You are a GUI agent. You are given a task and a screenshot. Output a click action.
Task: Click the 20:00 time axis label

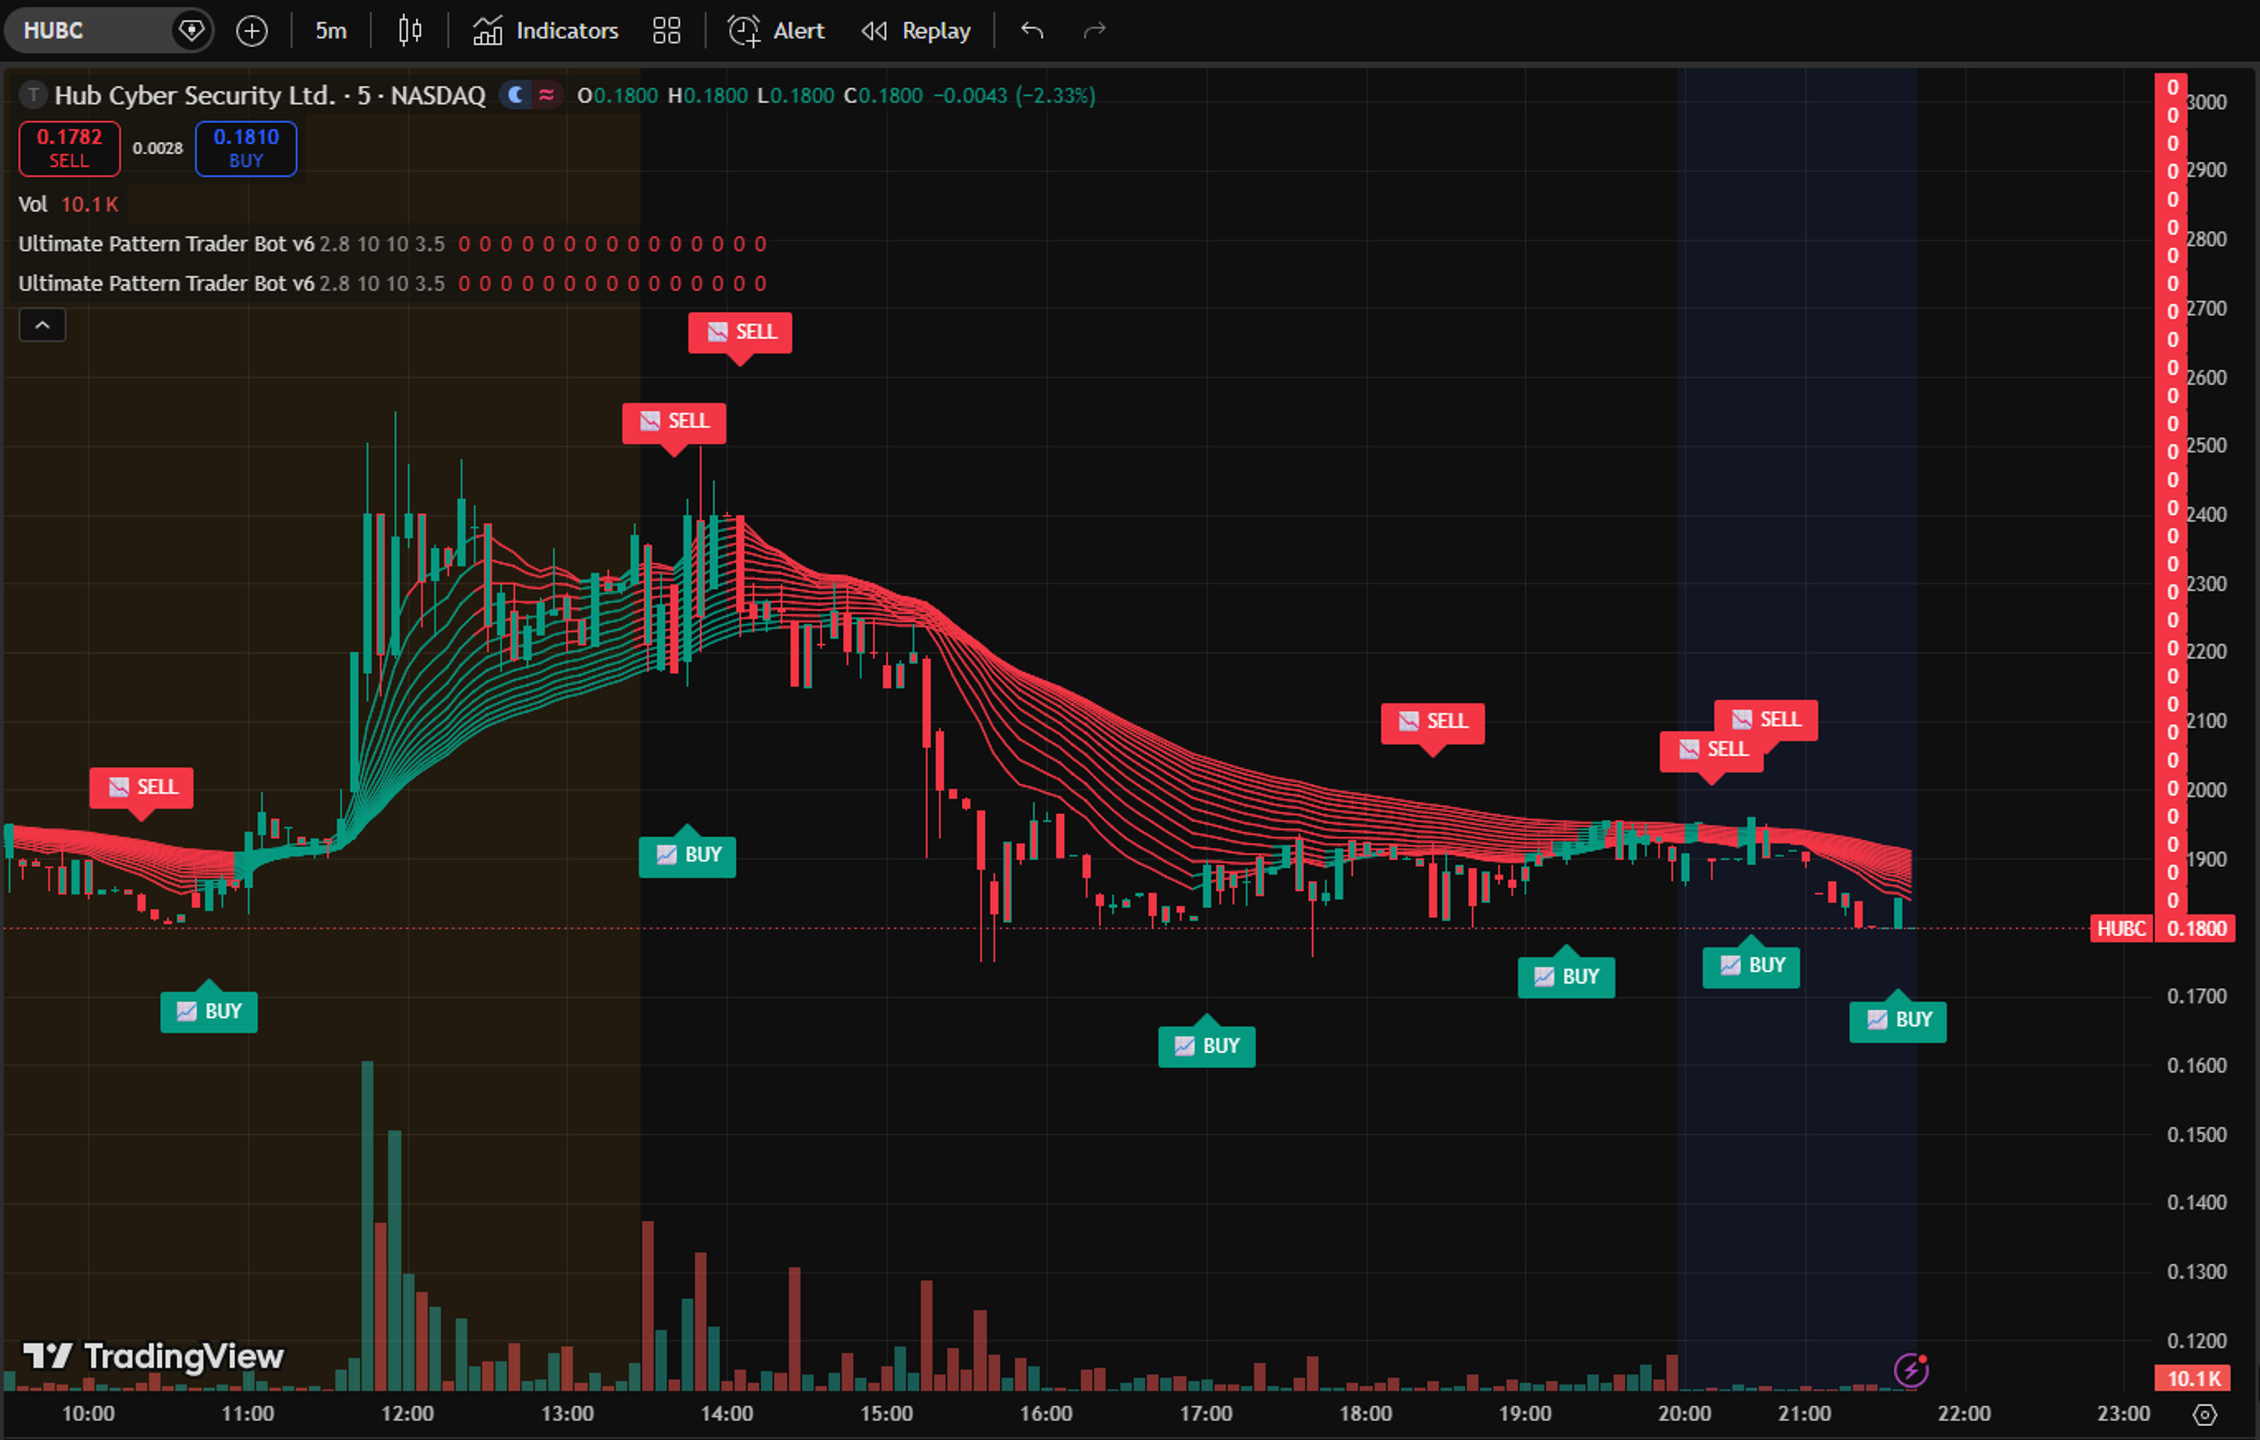coord(1685,1414)
